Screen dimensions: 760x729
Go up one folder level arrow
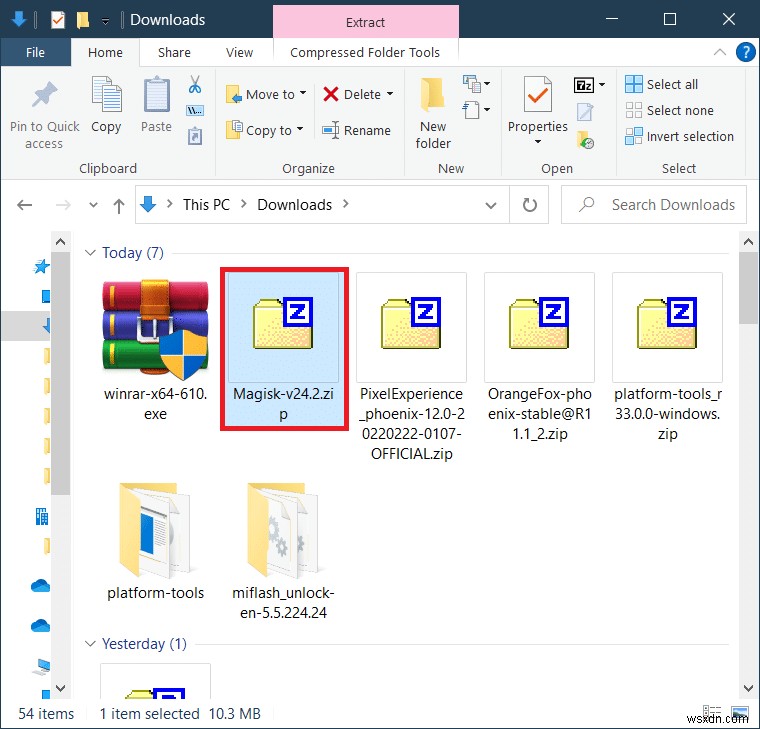point(118,206)
